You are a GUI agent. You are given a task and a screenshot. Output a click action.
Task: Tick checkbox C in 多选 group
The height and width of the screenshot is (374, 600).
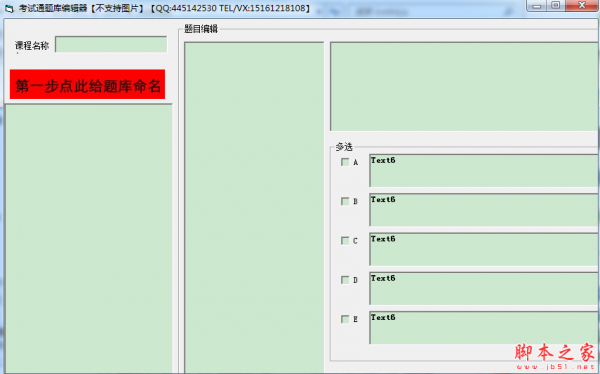345,241
